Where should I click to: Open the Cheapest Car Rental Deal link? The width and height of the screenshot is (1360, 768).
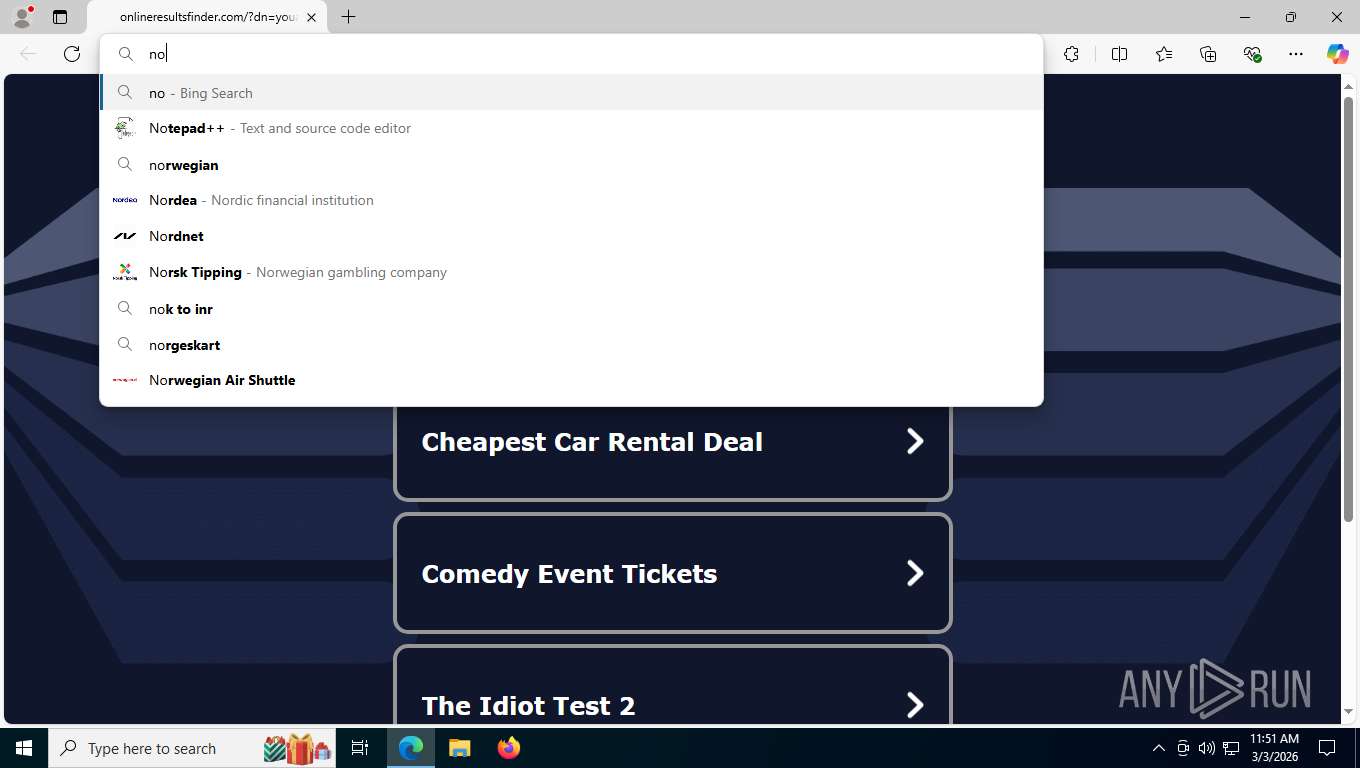pos(673,442)
